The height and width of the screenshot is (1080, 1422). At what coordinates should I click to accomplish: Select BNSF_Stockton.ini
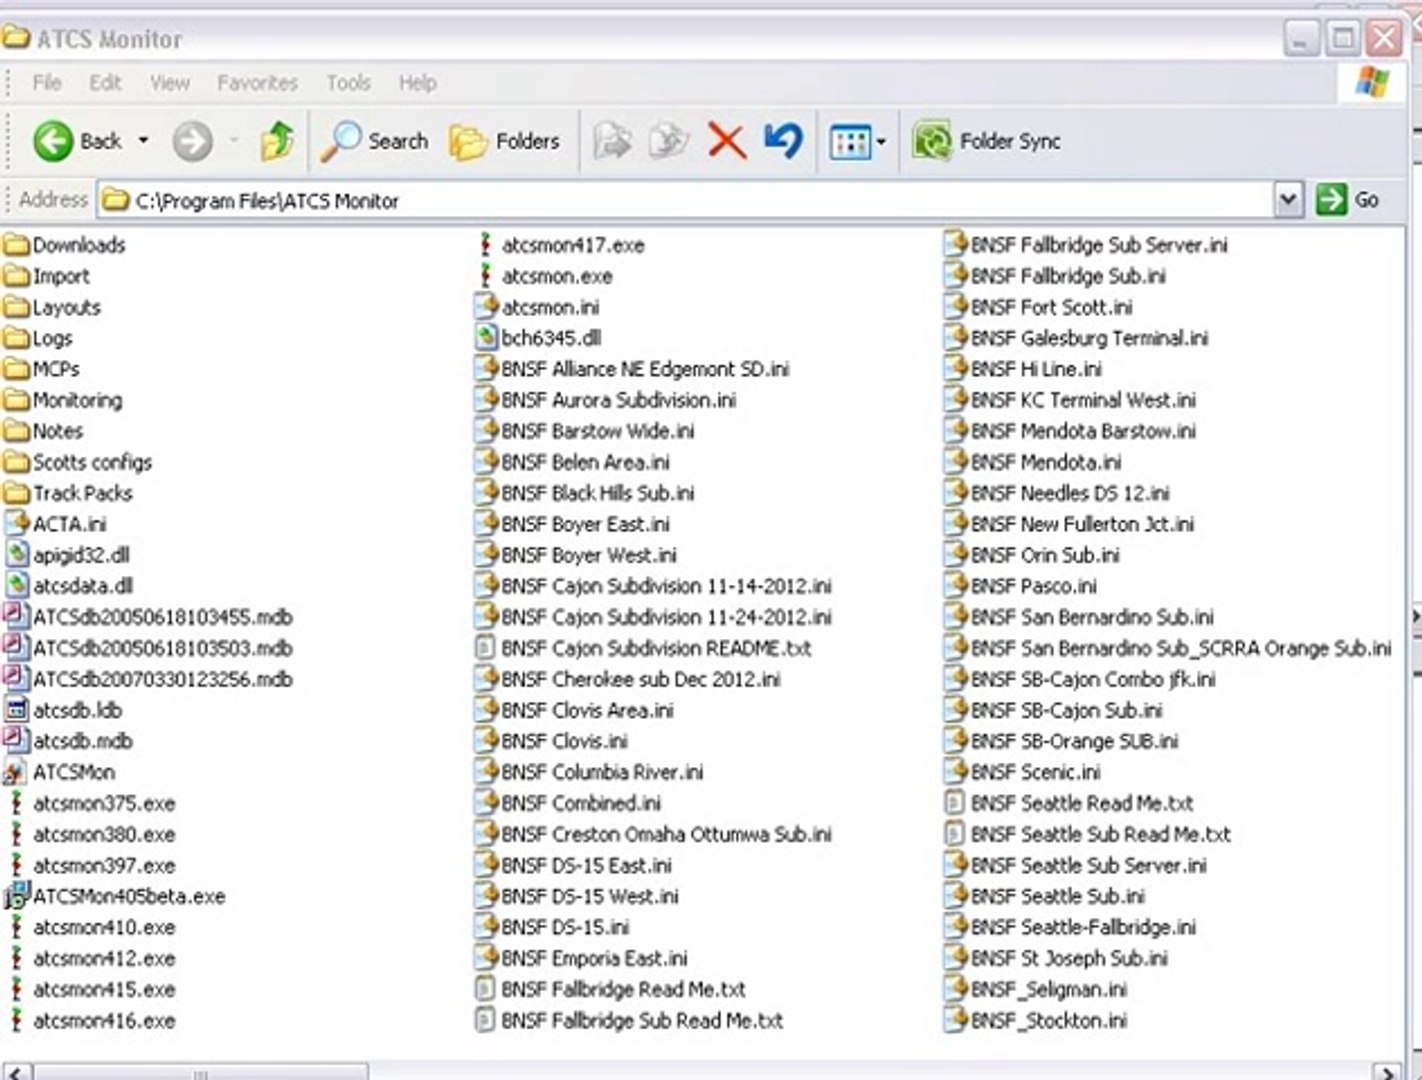point(1036,1020)
